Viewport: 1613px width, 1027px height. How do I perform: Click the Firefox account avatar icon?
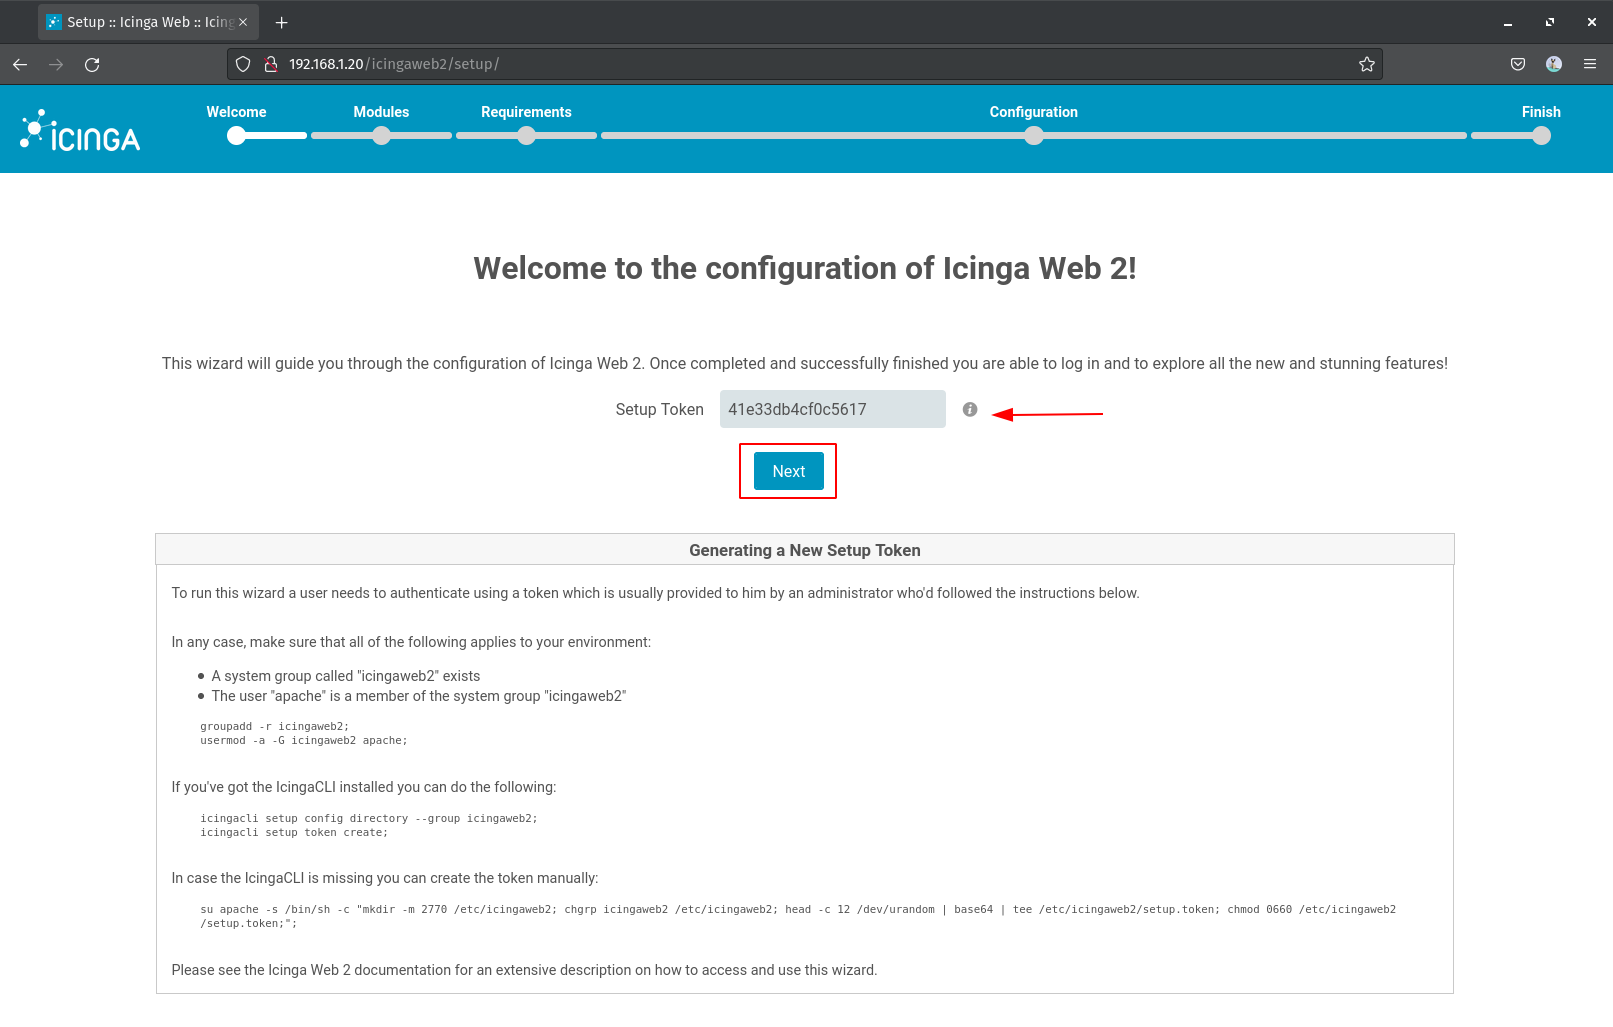click(x=1553, y=65)
